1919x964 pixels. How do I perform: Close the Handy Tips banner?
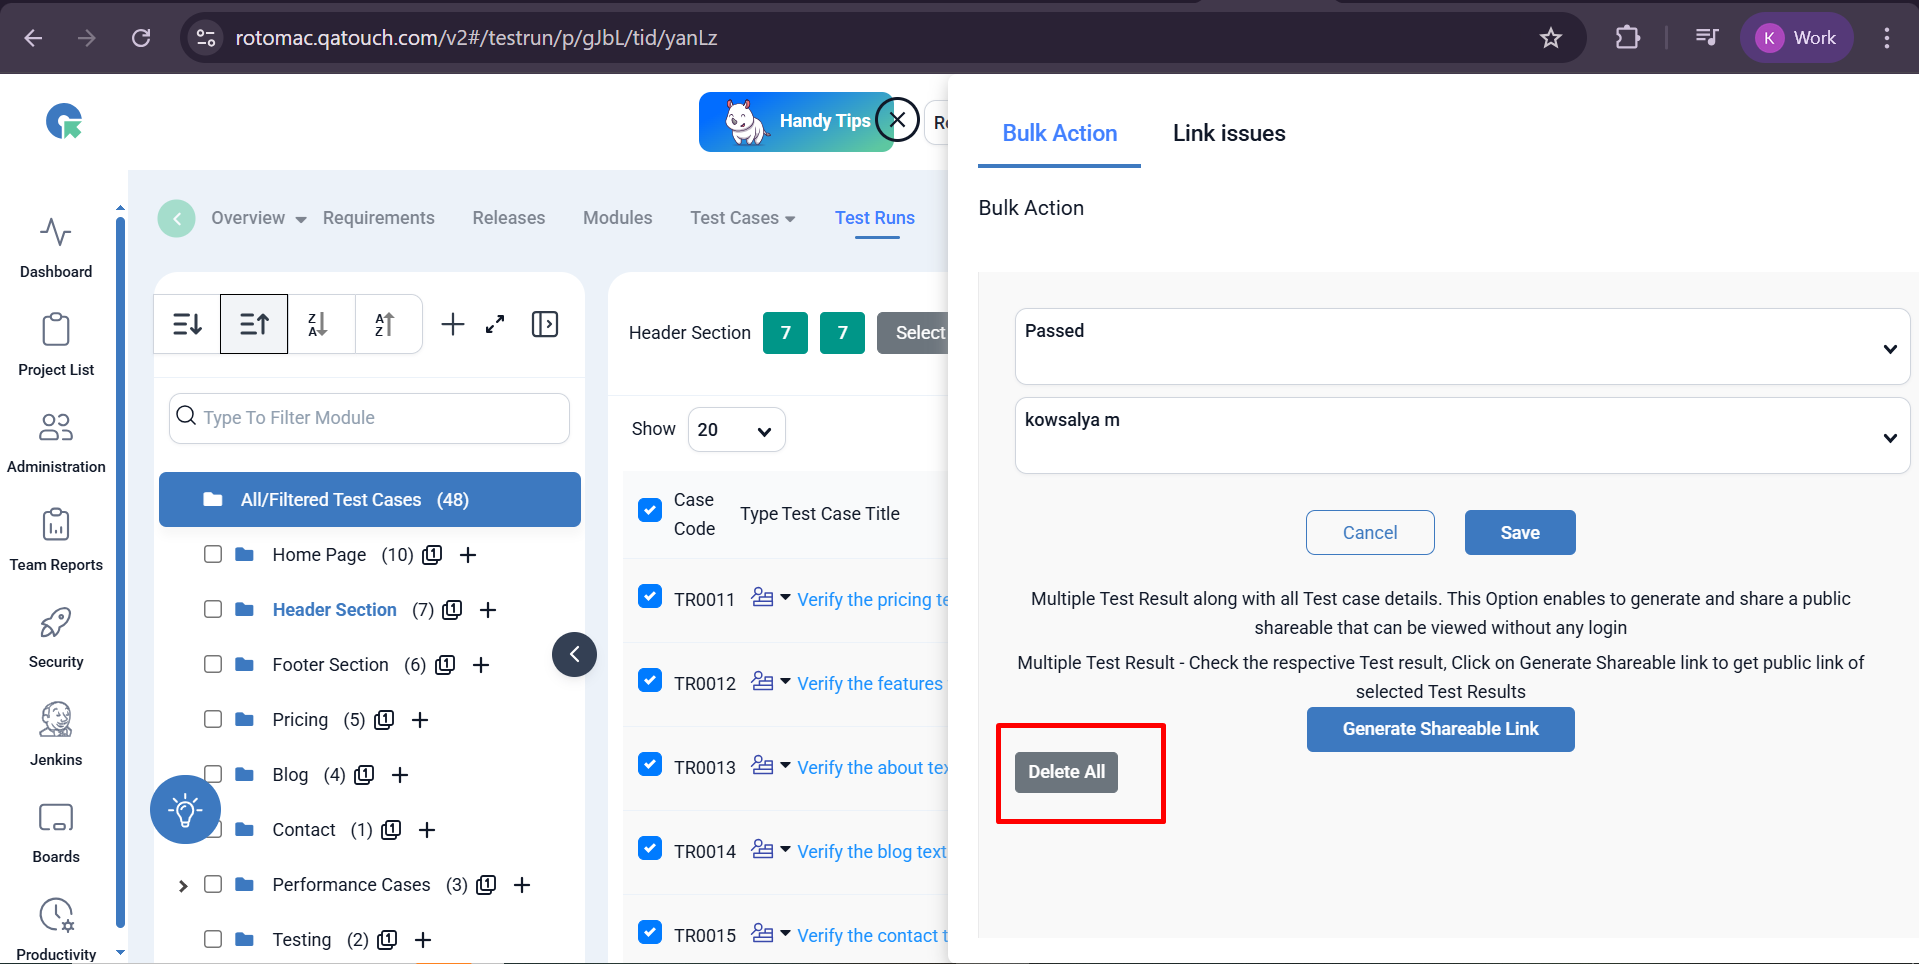tap(897, 120)
